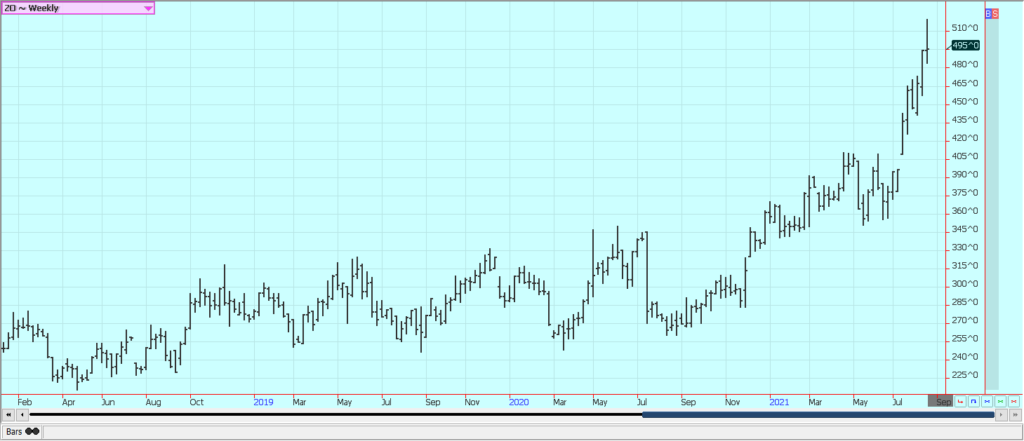Click the 330^0 price axis label

tap(965, 248)
